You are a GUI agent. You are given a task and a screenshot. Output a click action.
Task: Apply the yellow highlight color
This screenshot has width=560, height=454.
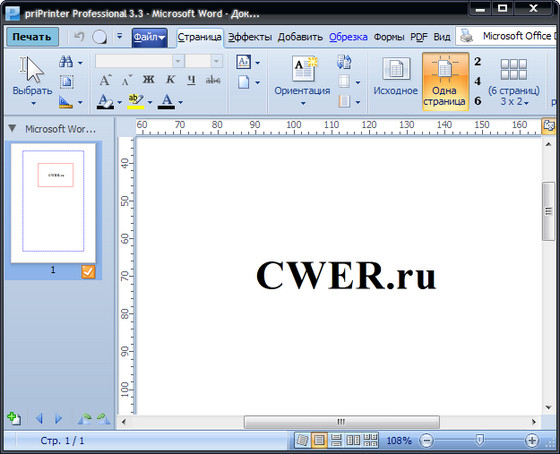coord(136,101)
